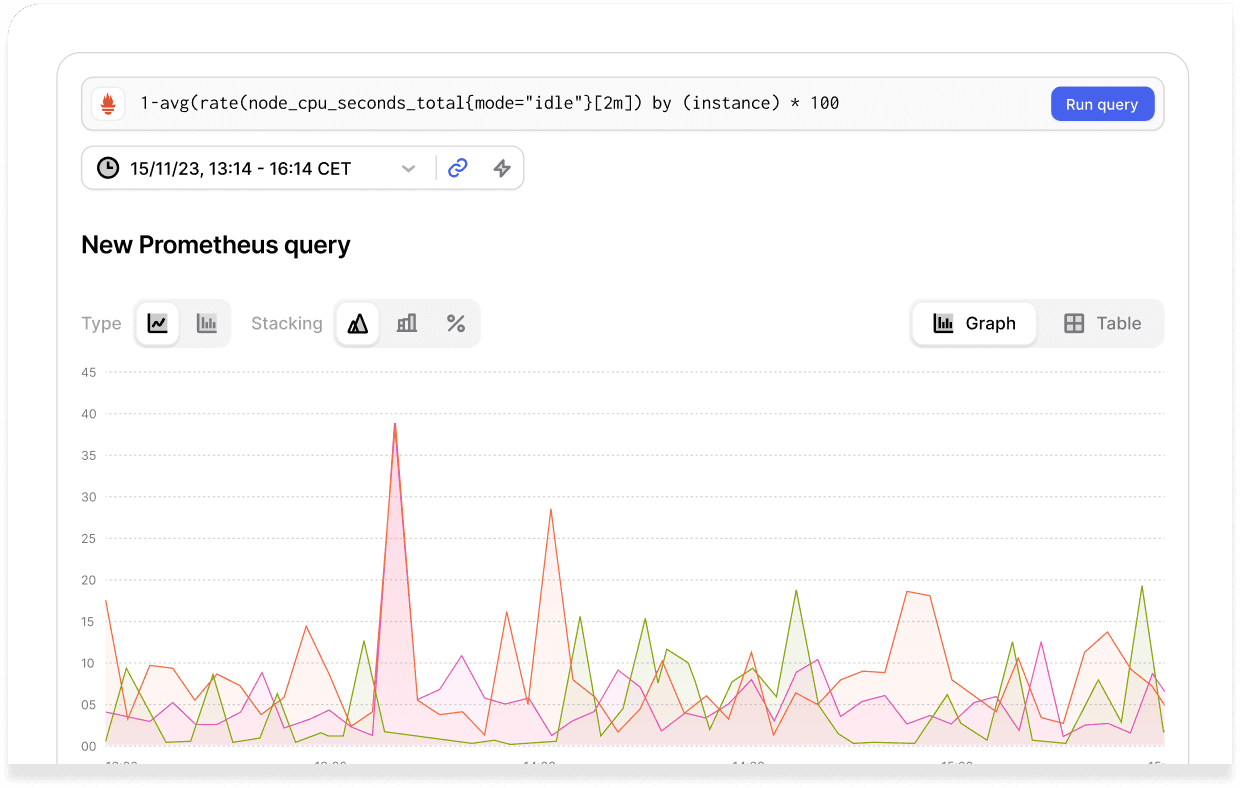Select the Graph tab

973,322
